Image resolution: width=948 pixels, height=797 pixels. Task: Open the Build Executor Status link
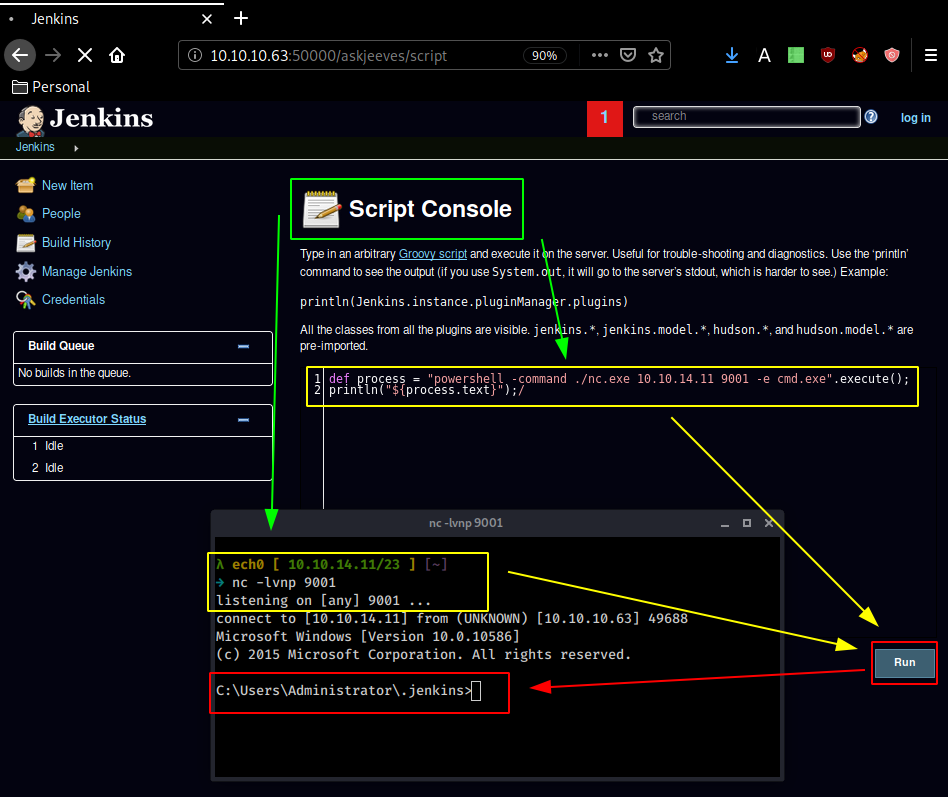click(x=87, y=419)
